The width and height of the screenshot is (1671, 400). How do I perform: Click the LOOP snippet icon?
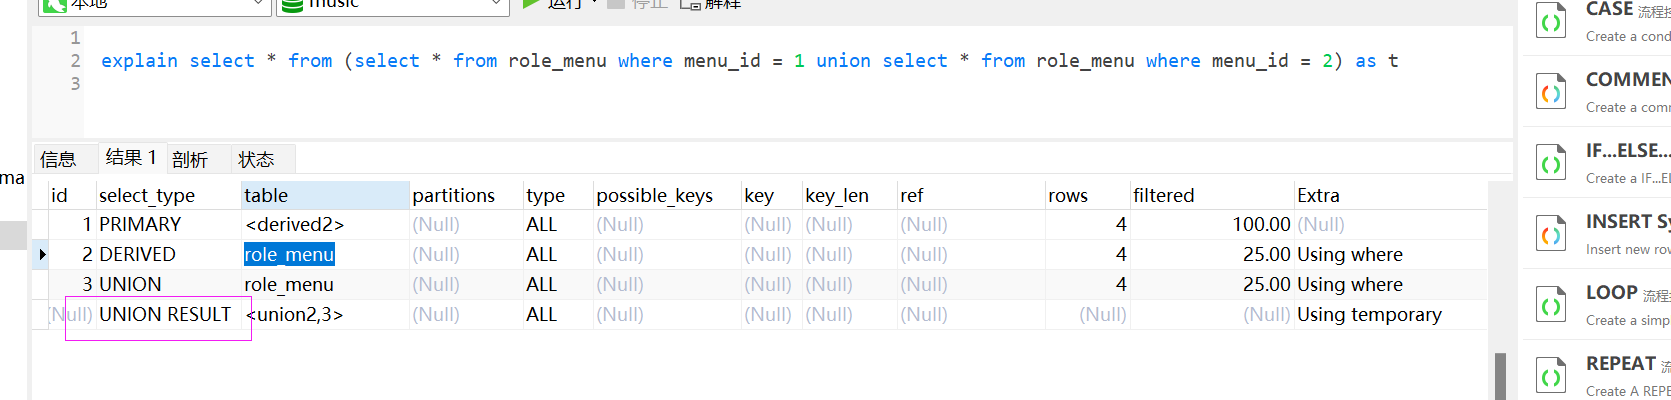(x=1551, y=305)
